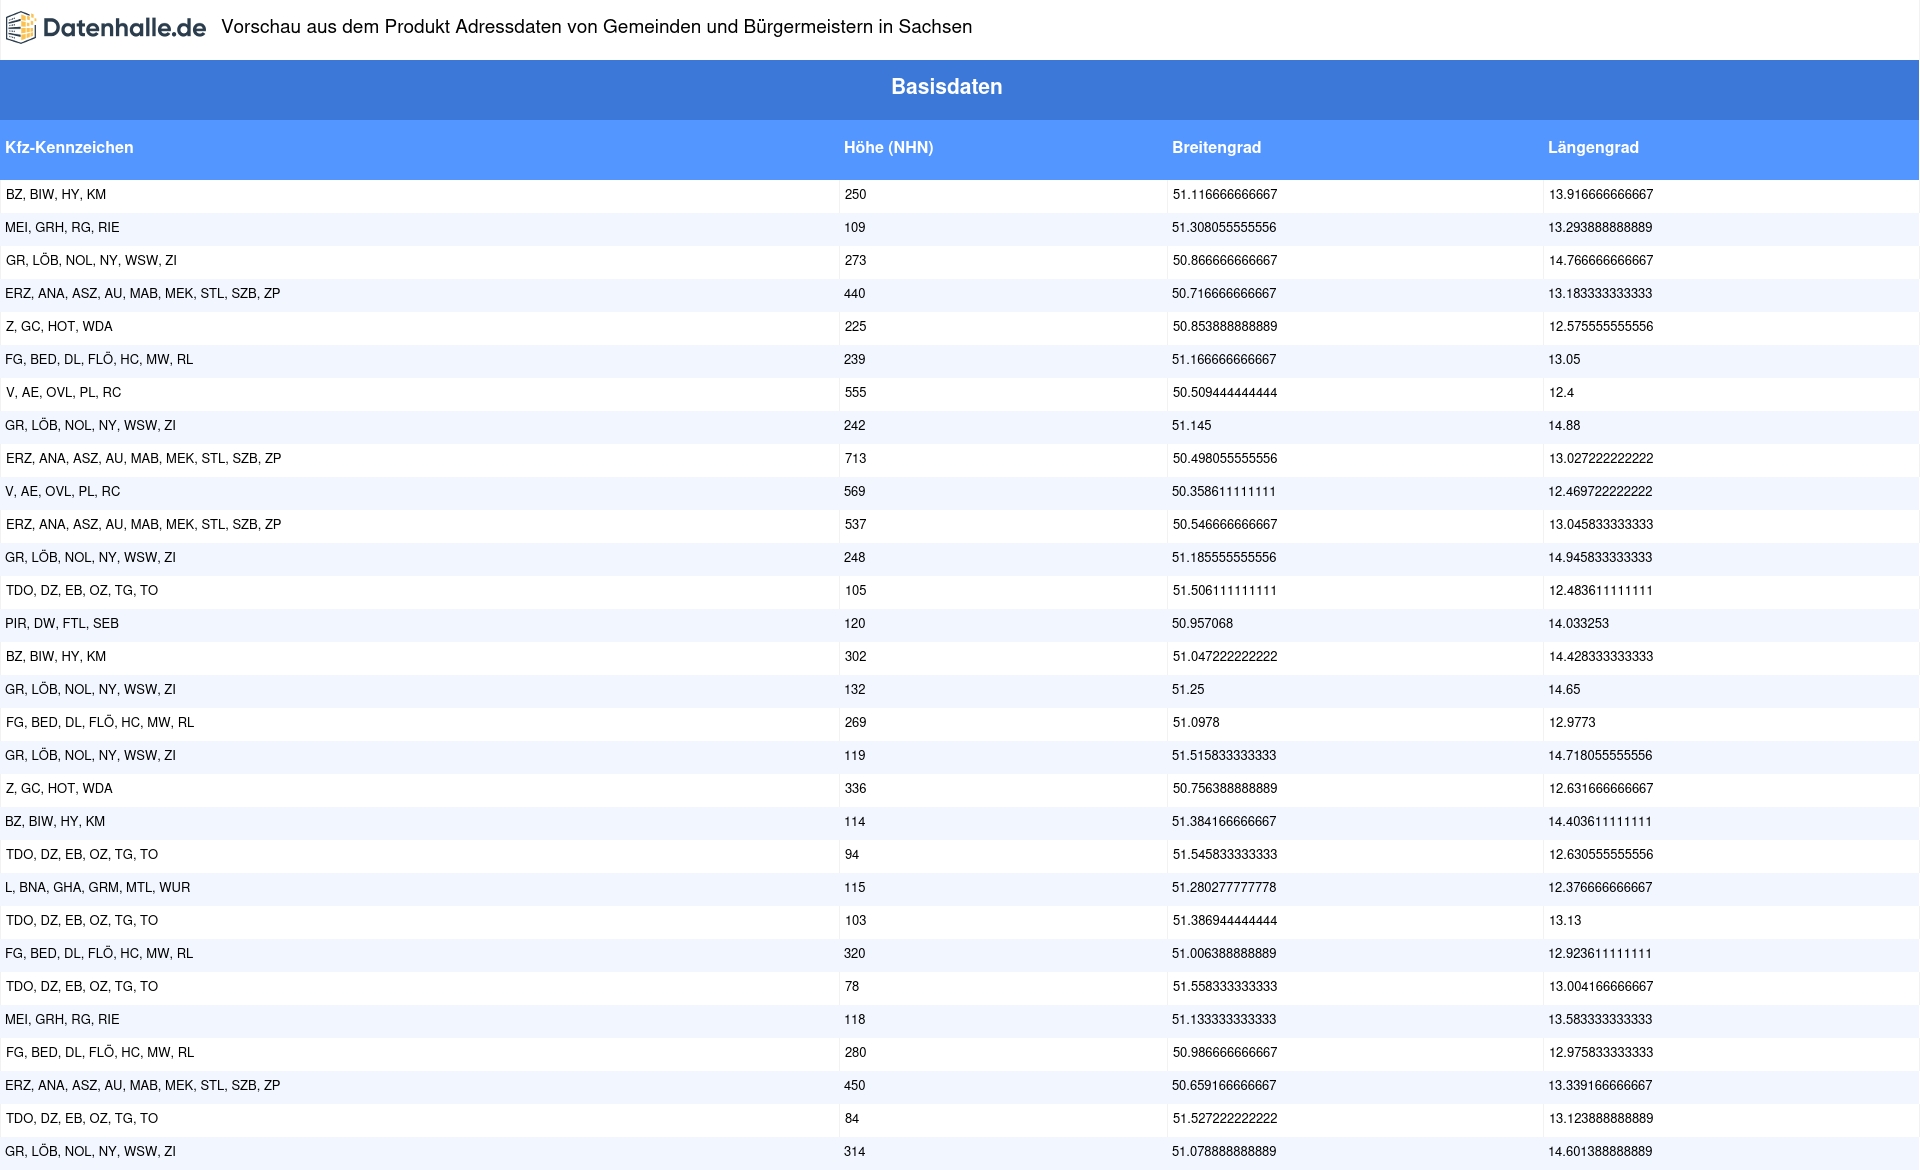Select latitude 50.358611111111

pyautogui.click(x=1224, y=492)
